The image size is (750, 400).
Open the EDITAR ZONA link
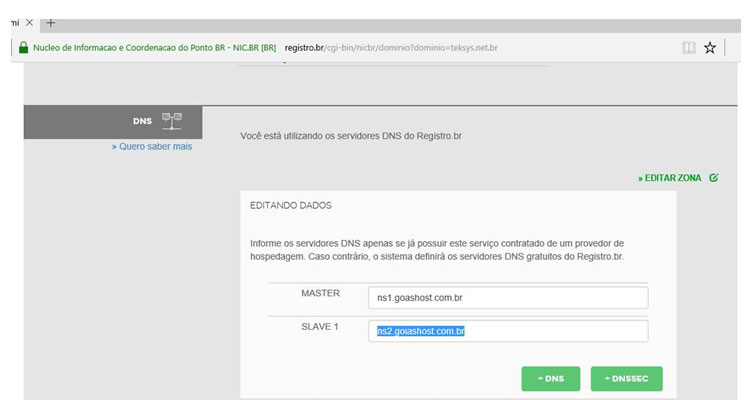click(672, 177)
